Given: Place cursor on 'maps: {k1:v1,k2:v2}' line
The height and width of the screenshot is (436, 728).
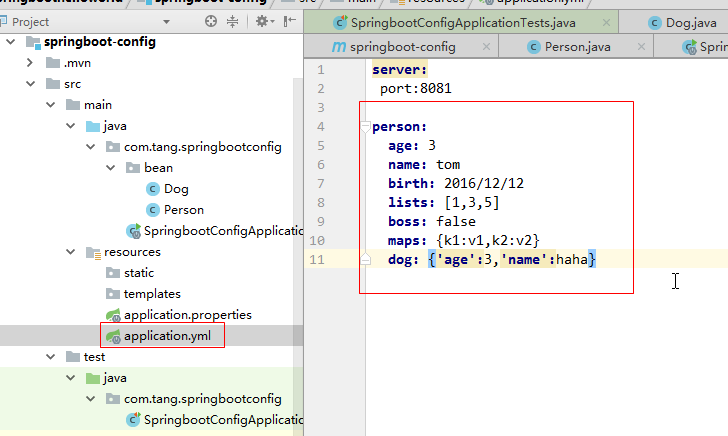Looking at the screenshot, I should tap(464, 241).
